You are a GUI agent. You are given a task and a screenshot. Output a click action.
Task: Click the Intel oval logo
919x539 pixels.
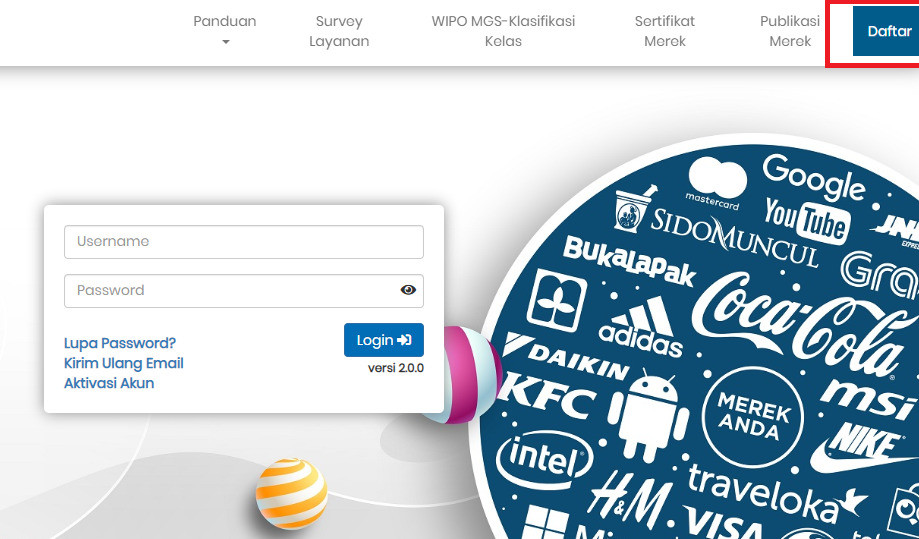pos(544,459)
